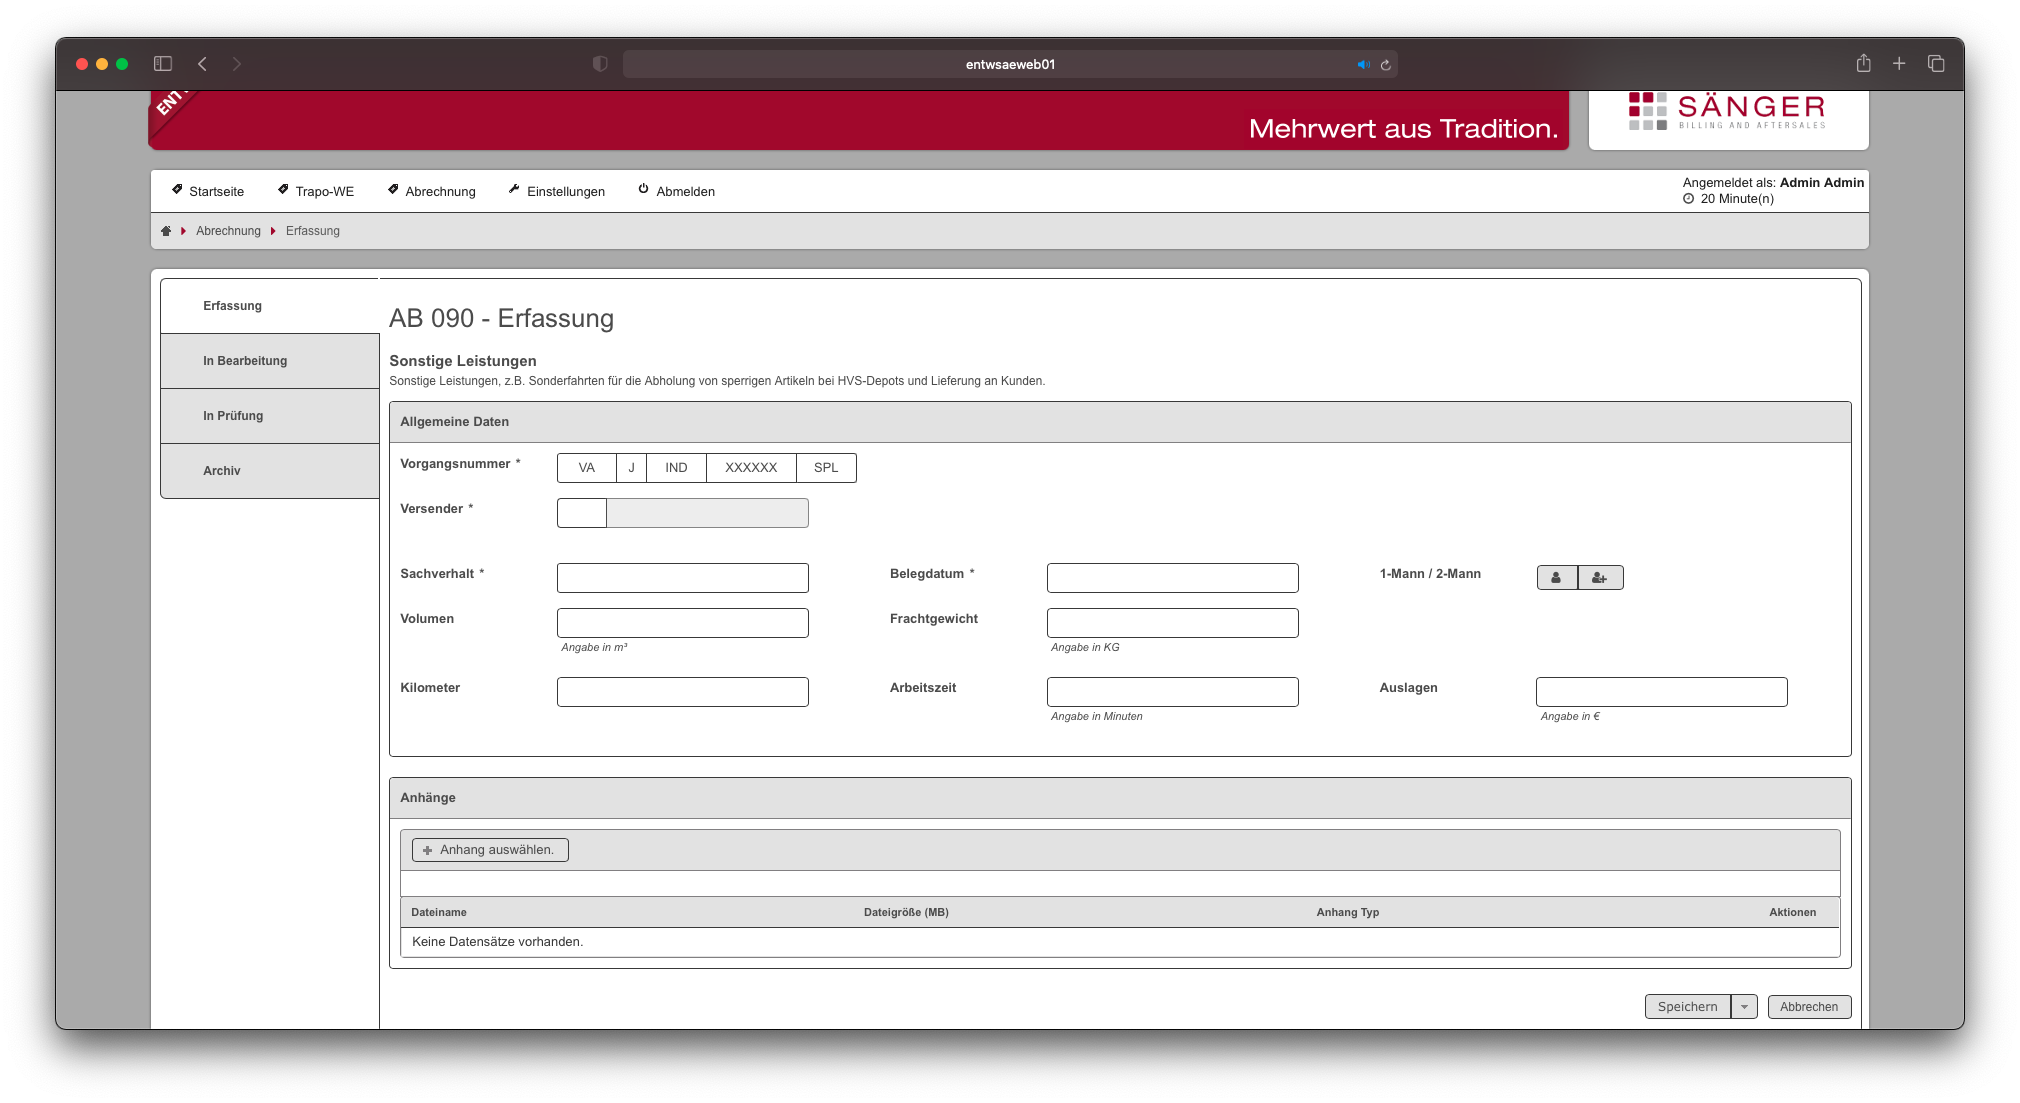Click the Abrechnung breadcrumb link
2020x1103 pixels.
click(228, 231)
